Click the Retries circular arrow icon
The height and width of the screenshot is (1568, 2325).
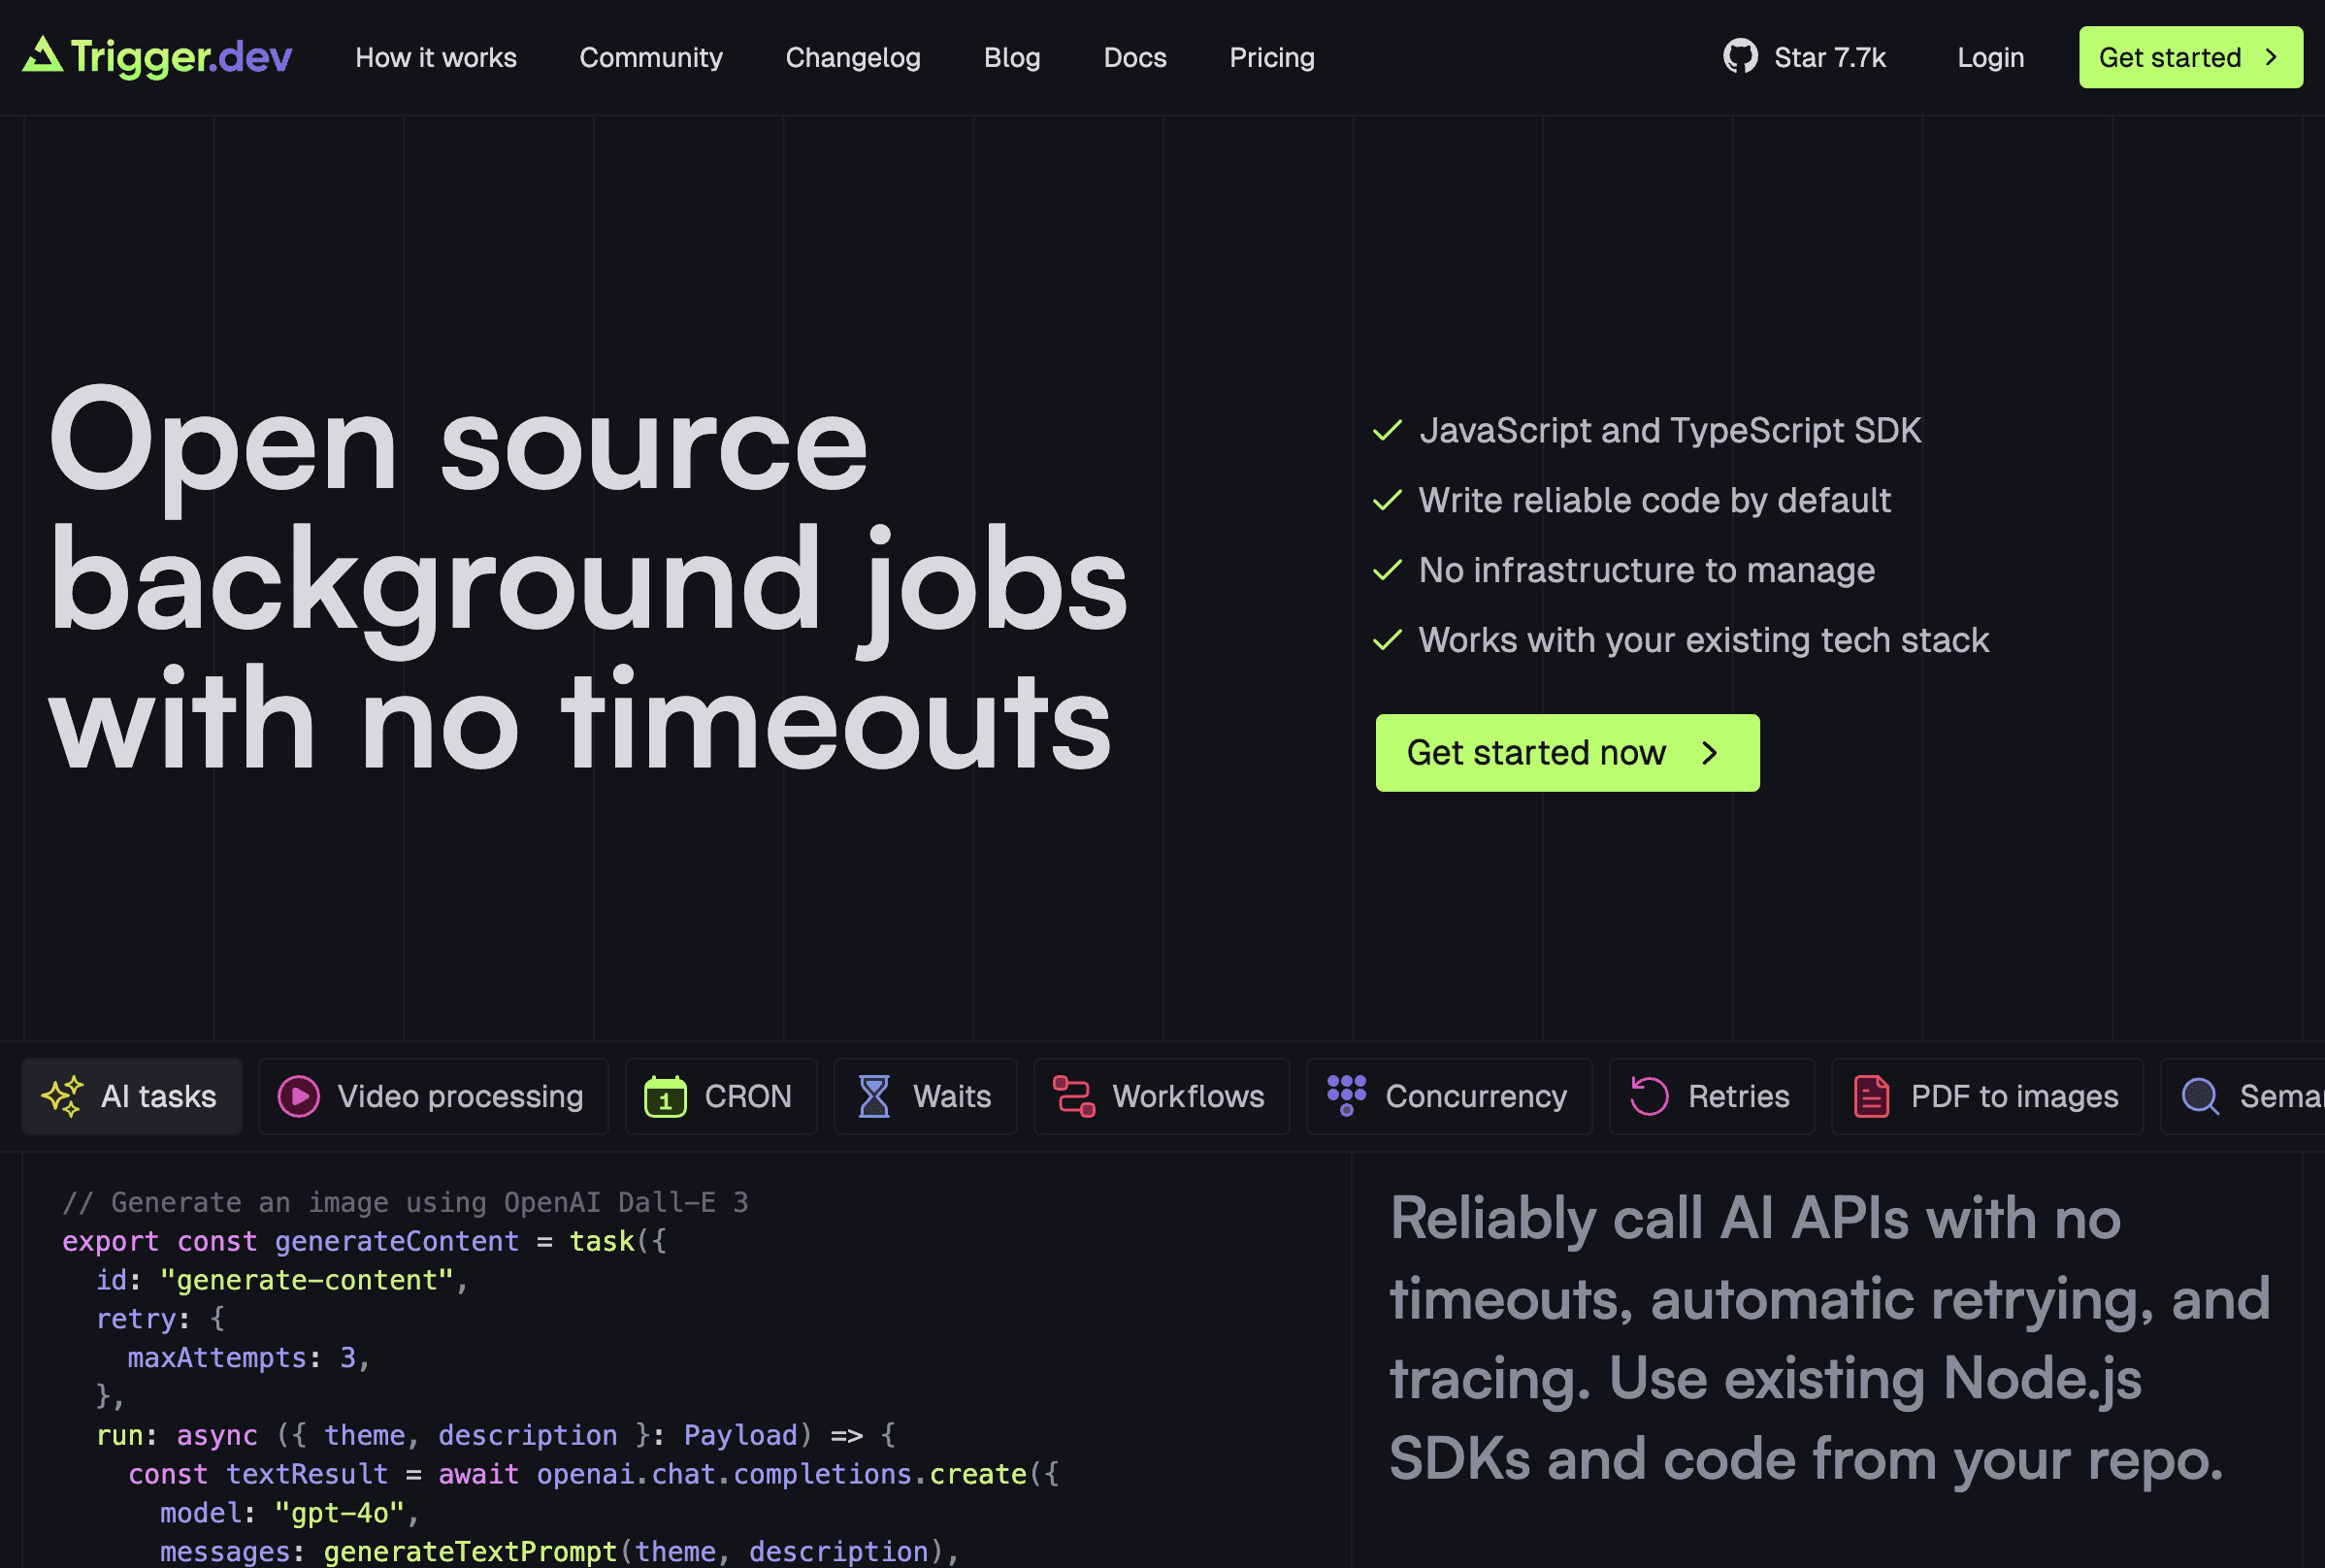[x=1649, y=1096]
